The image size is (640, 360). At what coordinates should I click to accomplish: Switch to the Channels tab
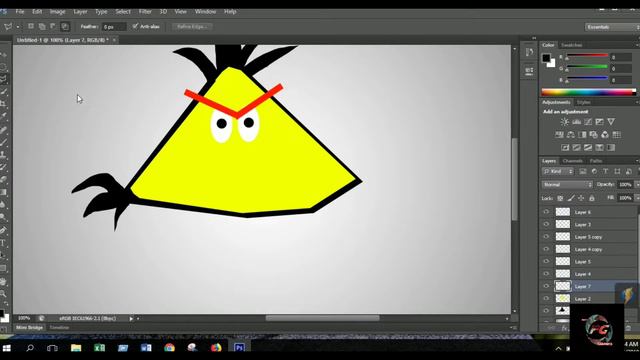pos(572,161)
